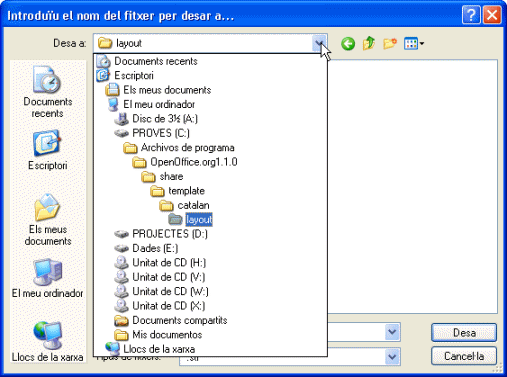Click the Cancel·la button
Image resolution: width=507 pixels, height=377 pixels.
(464, 356)
